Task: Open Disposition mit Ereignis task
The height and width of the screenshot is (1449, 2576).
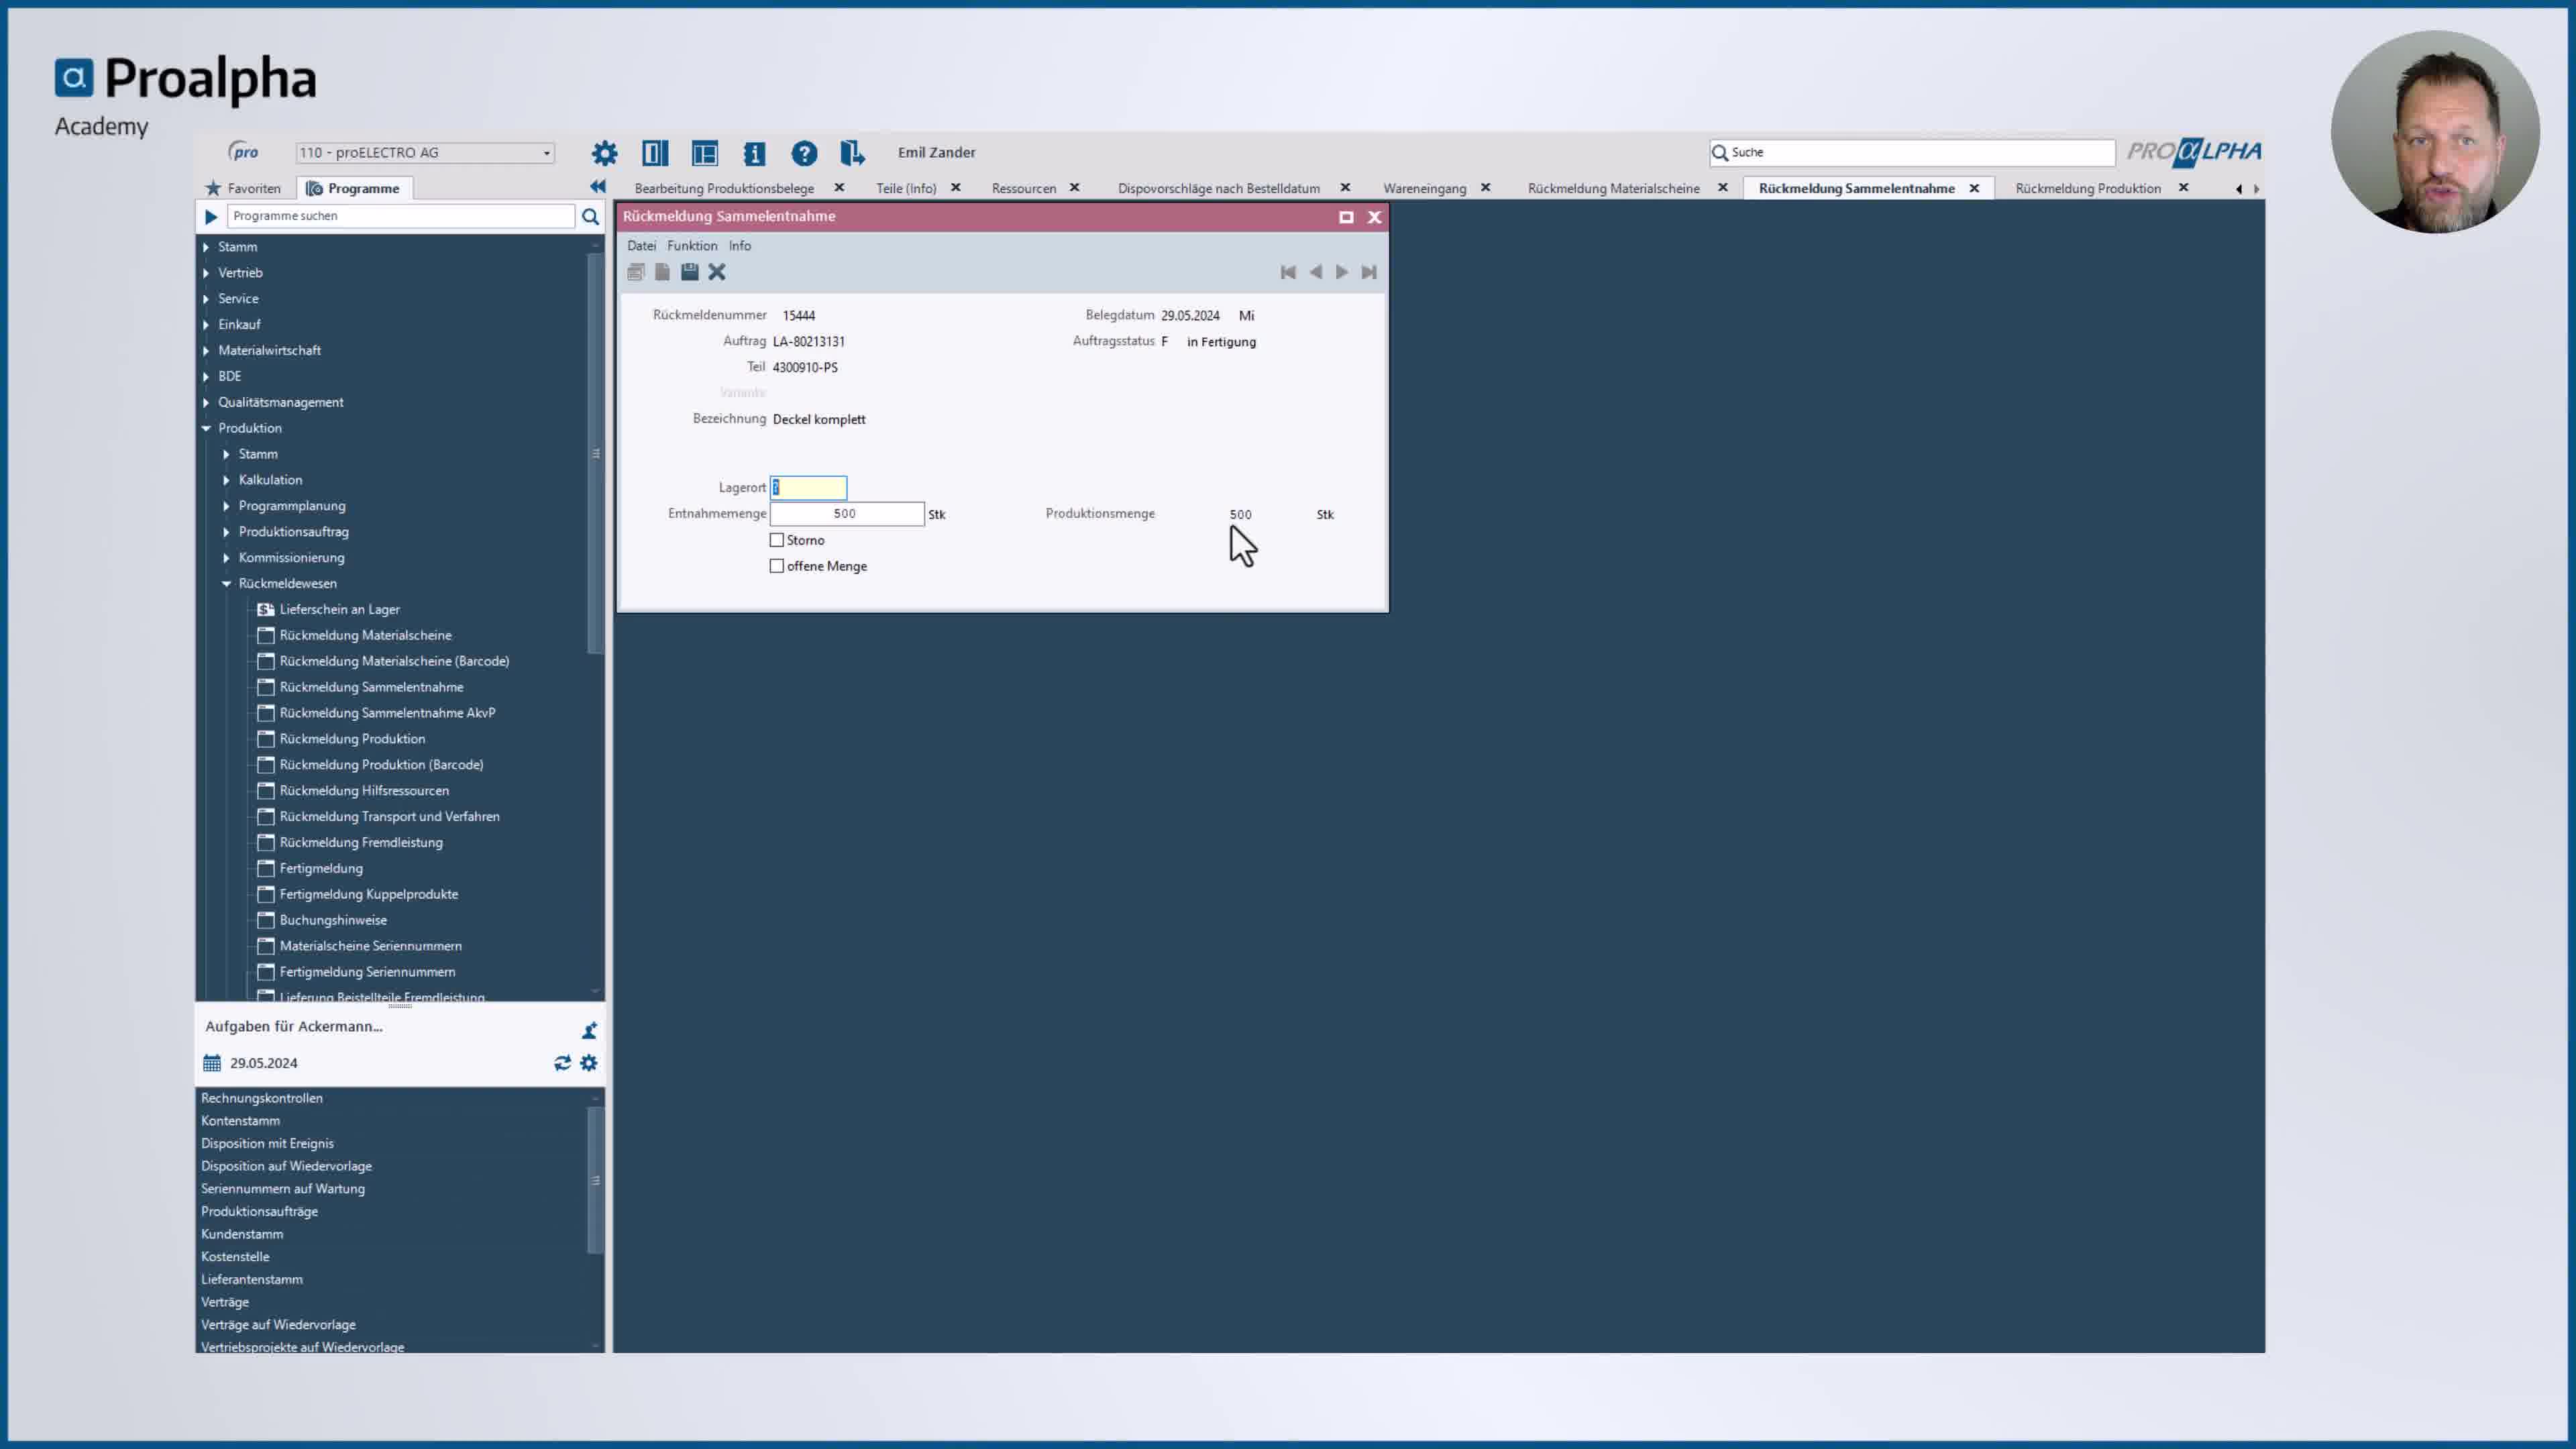Action: tap(267, 1143)
